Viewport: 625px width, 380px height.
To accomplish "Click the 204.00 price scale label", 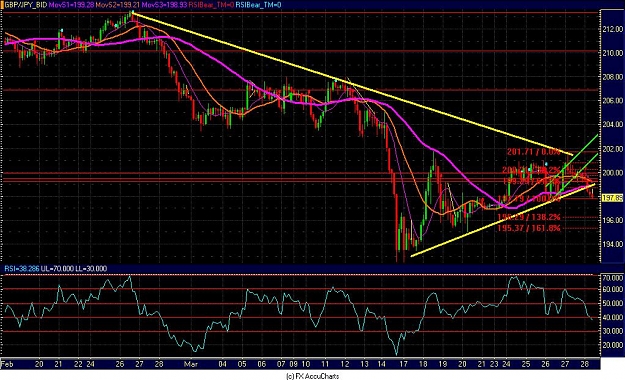I will point(613,125).
